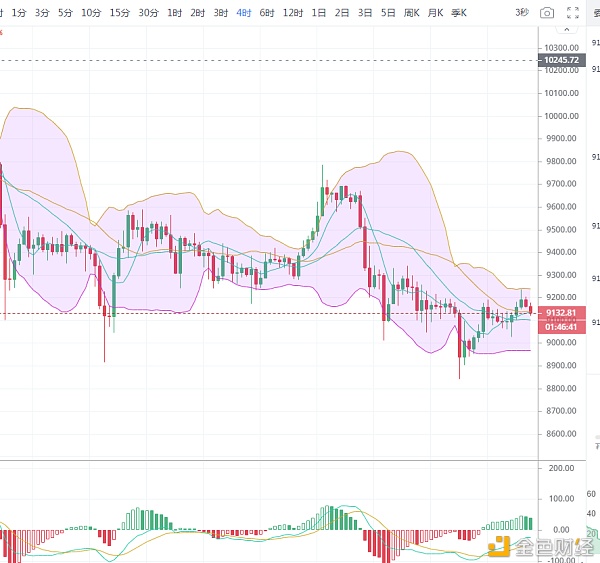Click the 10000.00 price axis label
The image size is (600, 563).
pos(561,116)
